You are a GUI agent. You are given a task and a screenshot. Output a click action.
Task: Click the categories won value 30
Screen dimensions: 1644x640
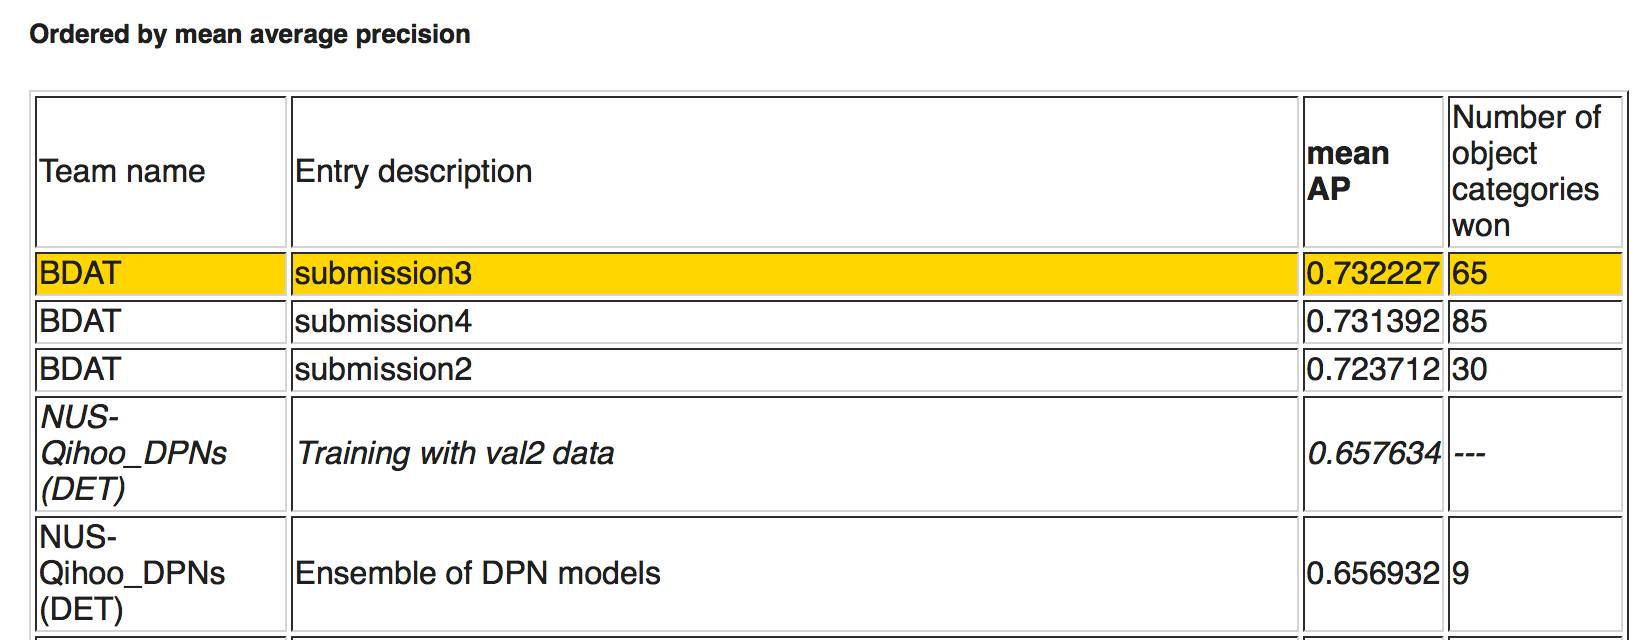(1469, 370)
